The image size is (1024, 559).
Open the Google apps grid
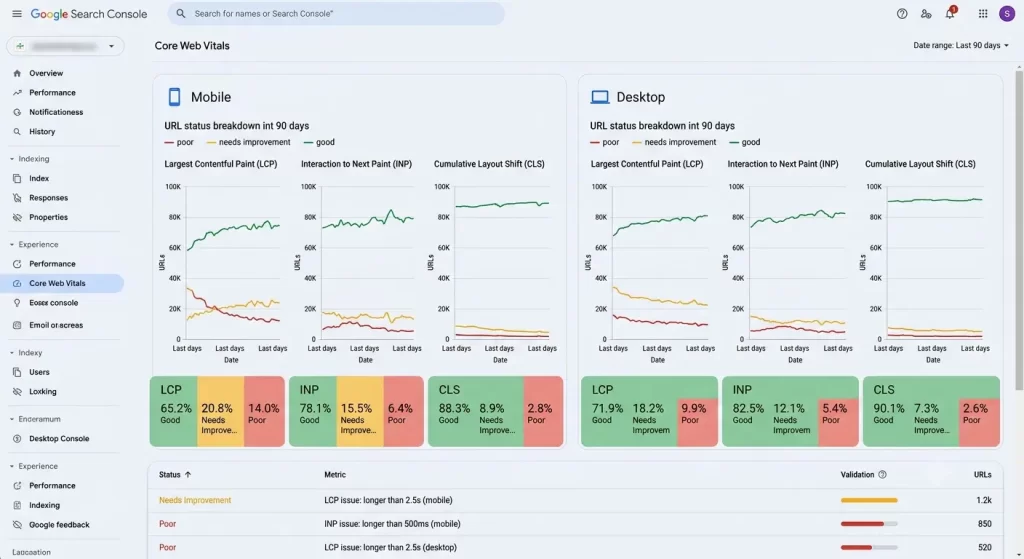click(983, 14)
